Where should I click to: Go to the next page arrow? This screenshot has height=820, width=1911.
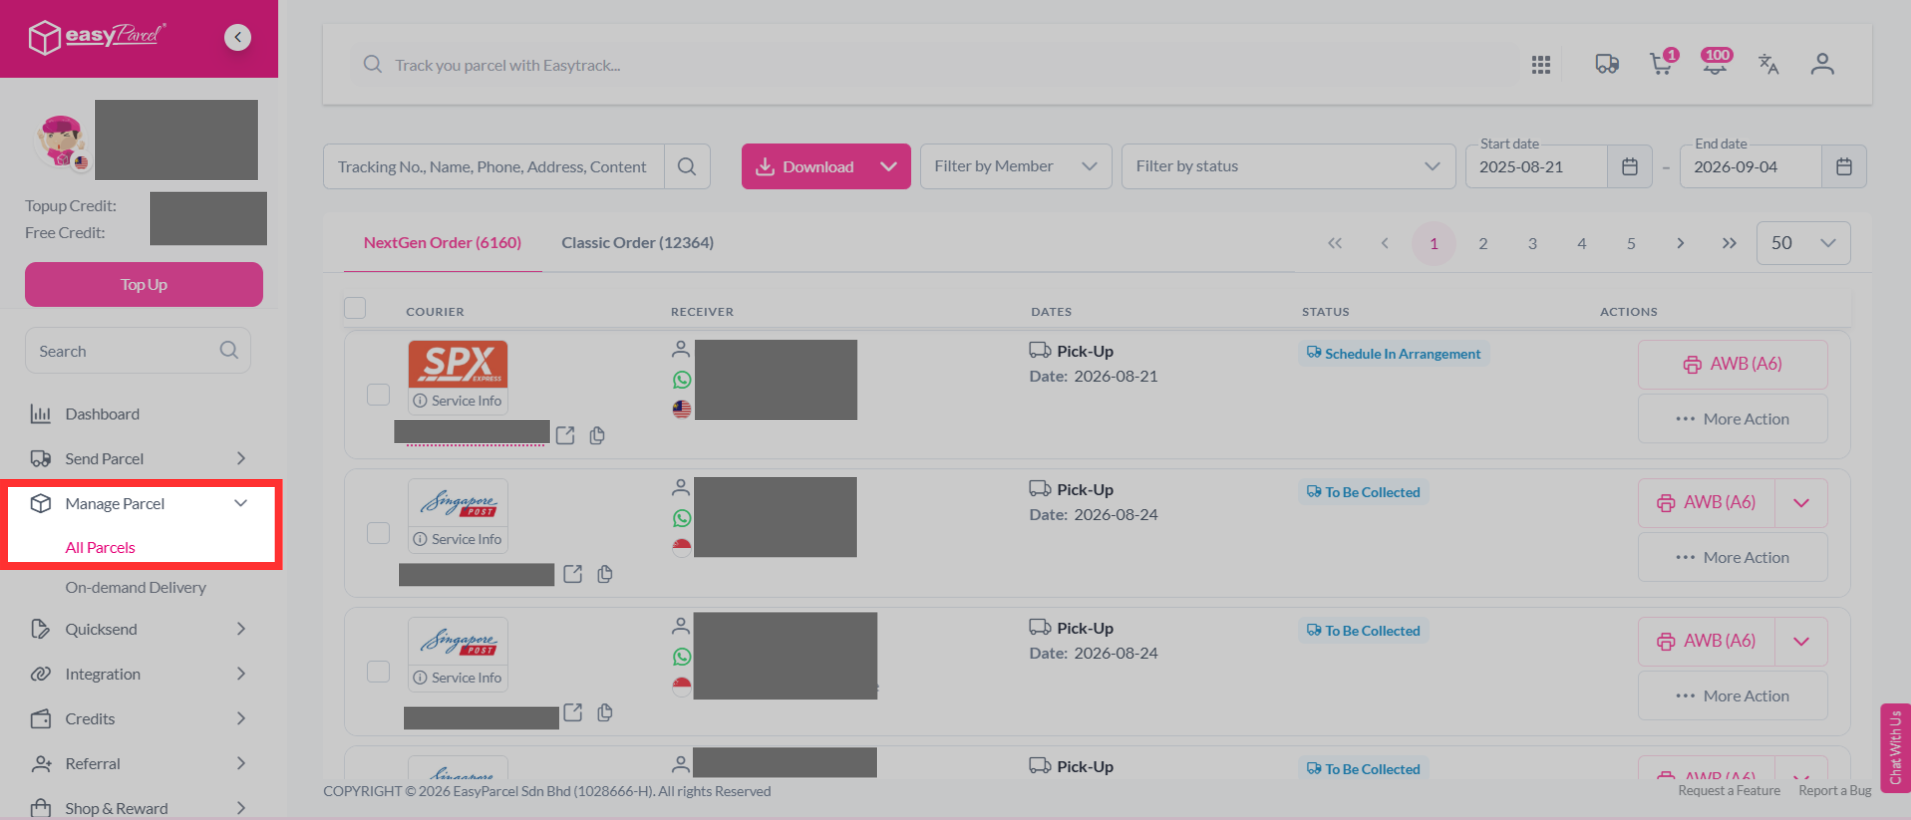(x=1680, y=243)
